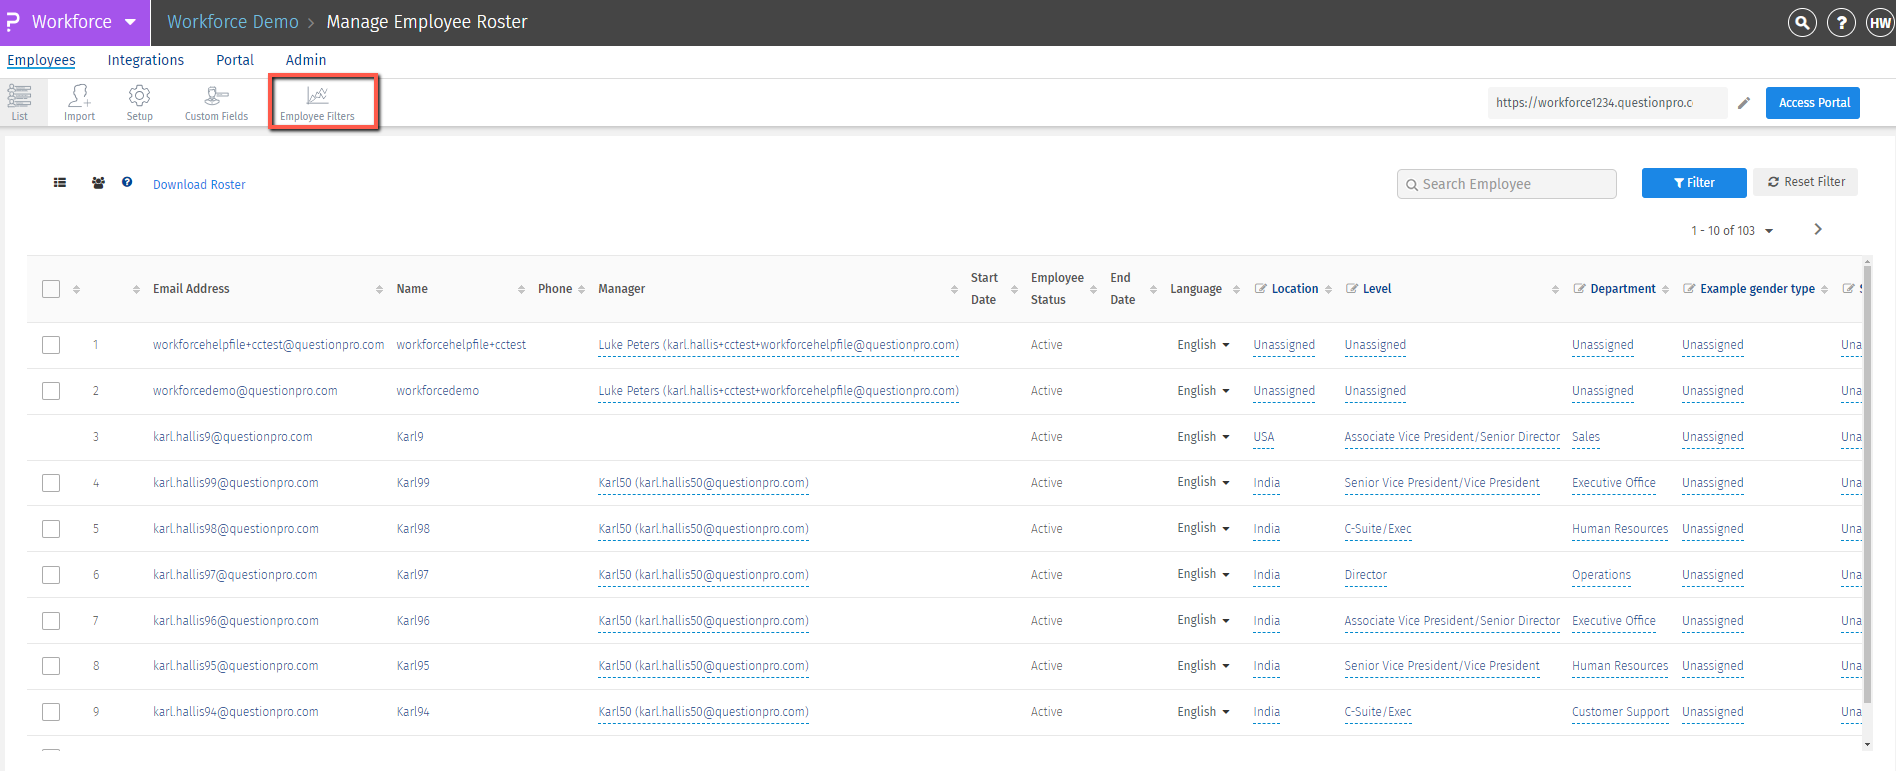The image size is (1896, 771).
Task: Click the blue Filter button
Action: click(x=1693, y=183)
